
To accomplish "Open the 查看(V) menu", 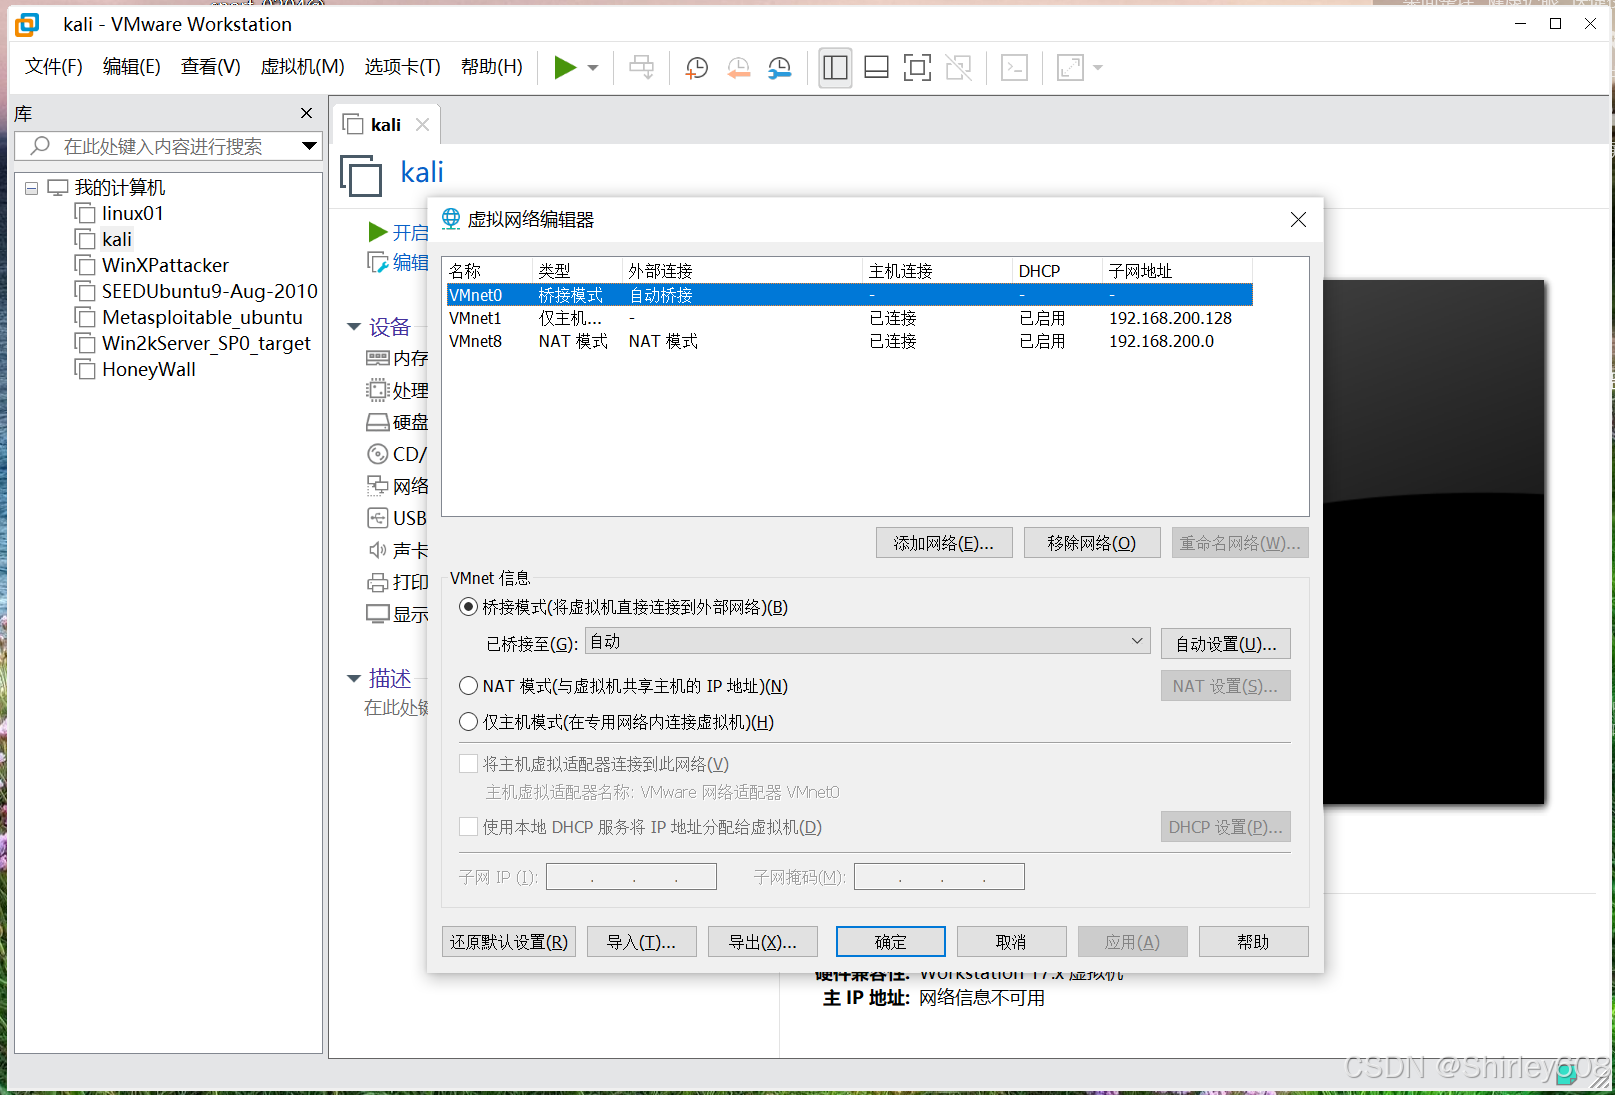I will 210,67.
